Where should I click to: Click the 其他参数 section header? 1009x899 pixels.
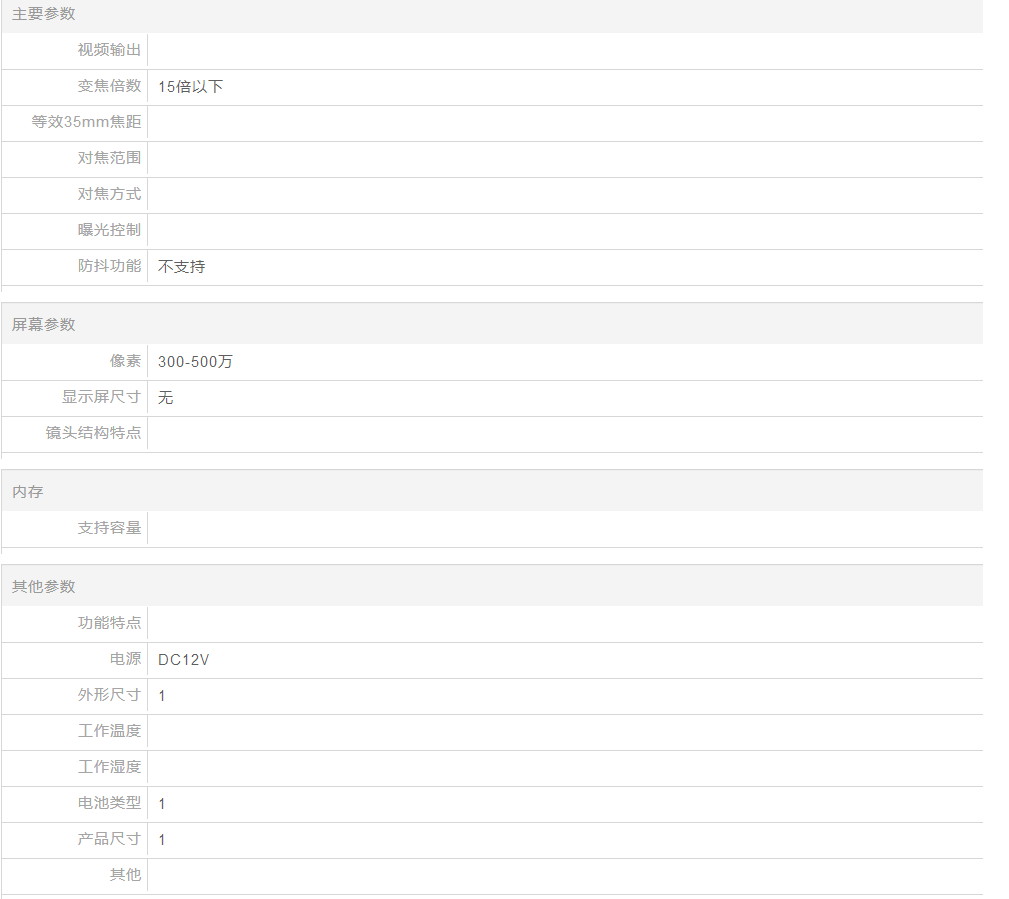coord(43,587)
